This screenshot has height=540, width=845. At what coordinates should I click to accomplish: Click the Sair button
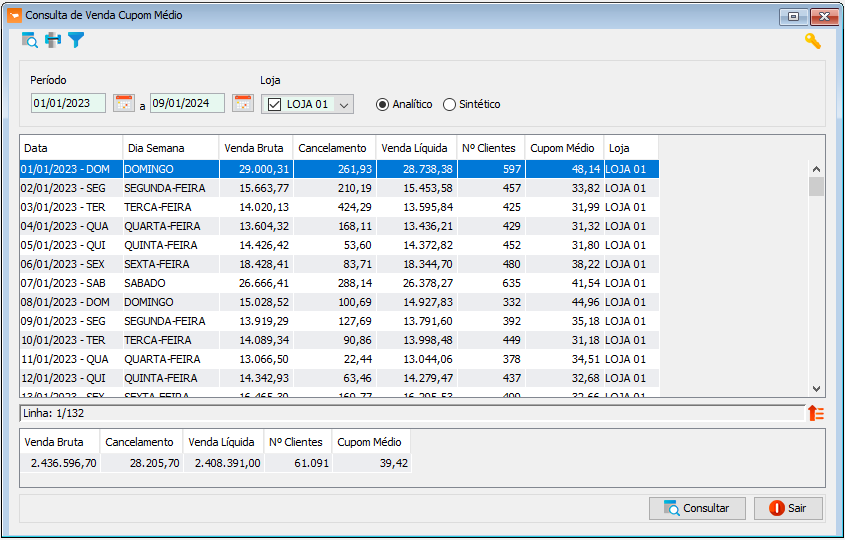[788, 508]
